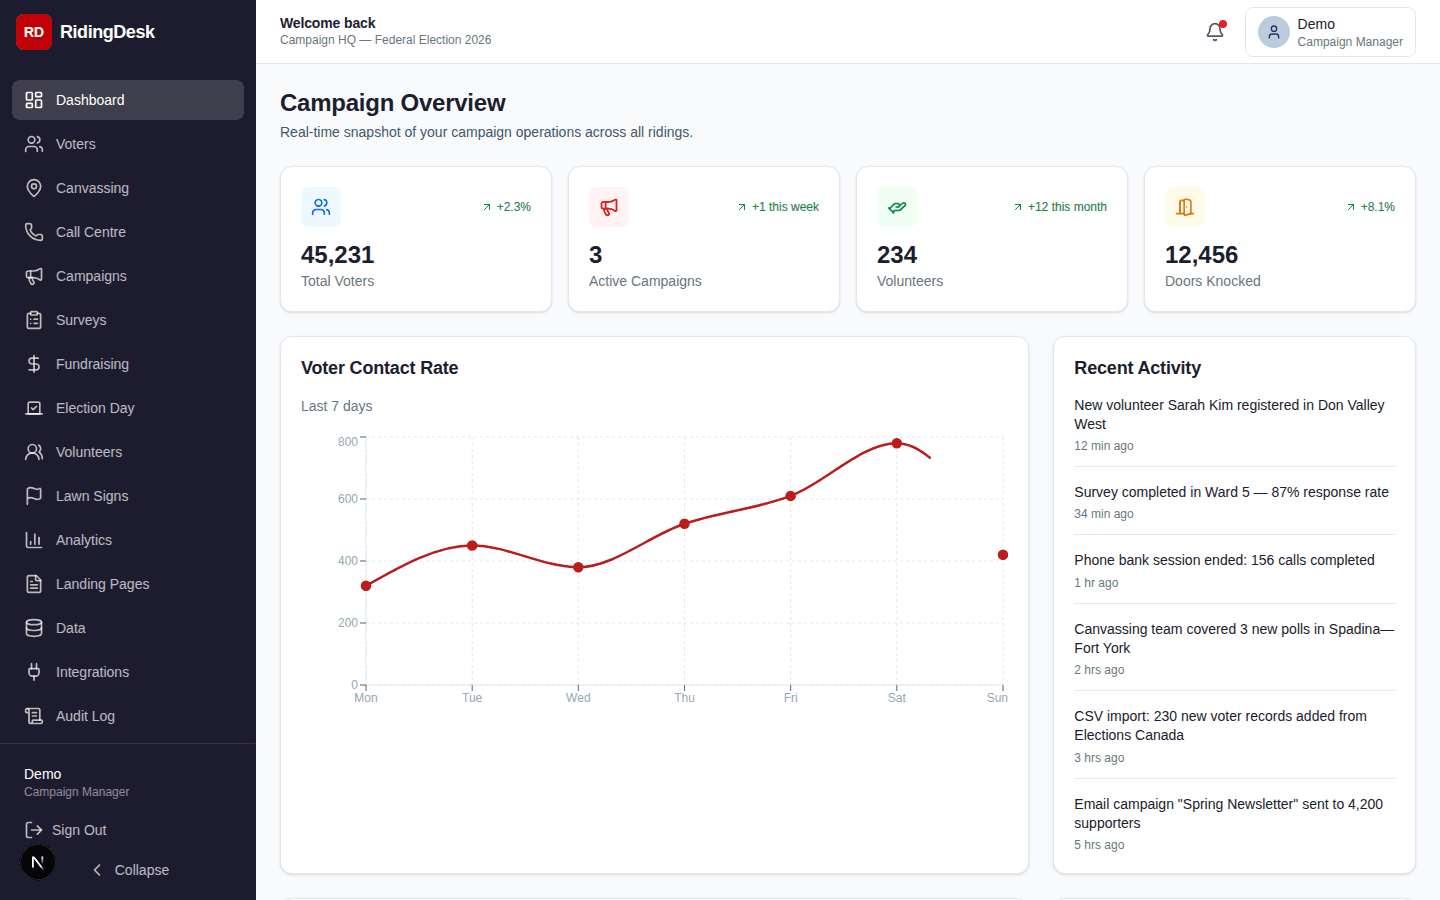
Task: Click the Doors Knocked stat card icon
Action: pyautogui.click(x=1185, y=207)
